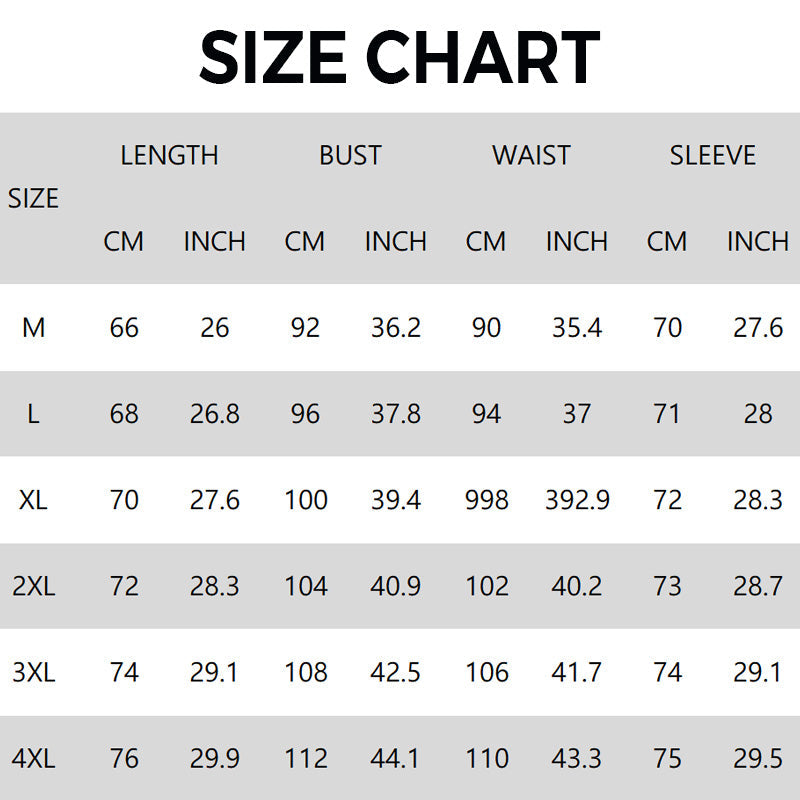The image size is (800, 800).
Task: Click the 29.5 sleeve inch value
Action: (758, 758)
